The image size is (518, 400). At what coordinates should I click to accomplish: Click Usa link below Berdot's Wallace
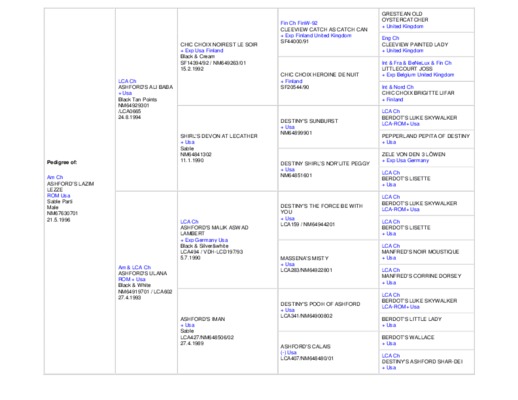389,343
